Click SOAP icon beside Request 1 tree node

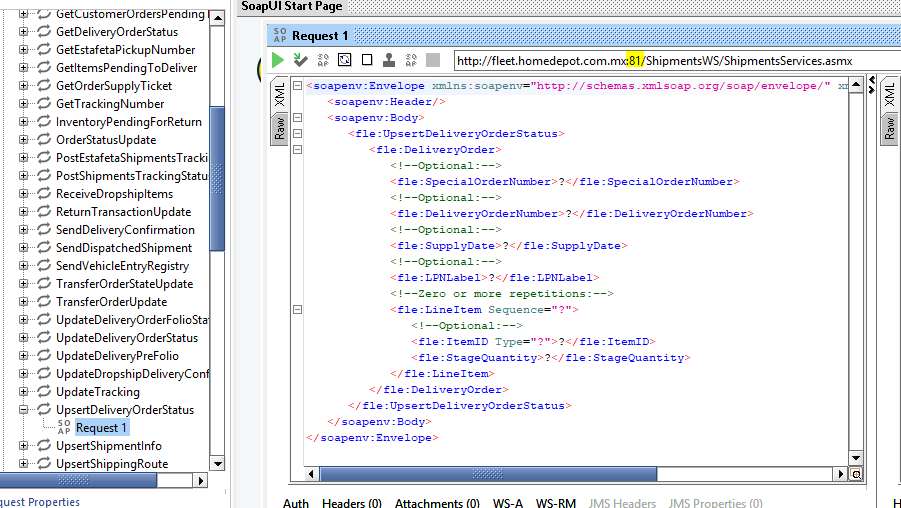pyautogui.click(x=64, y=428)
